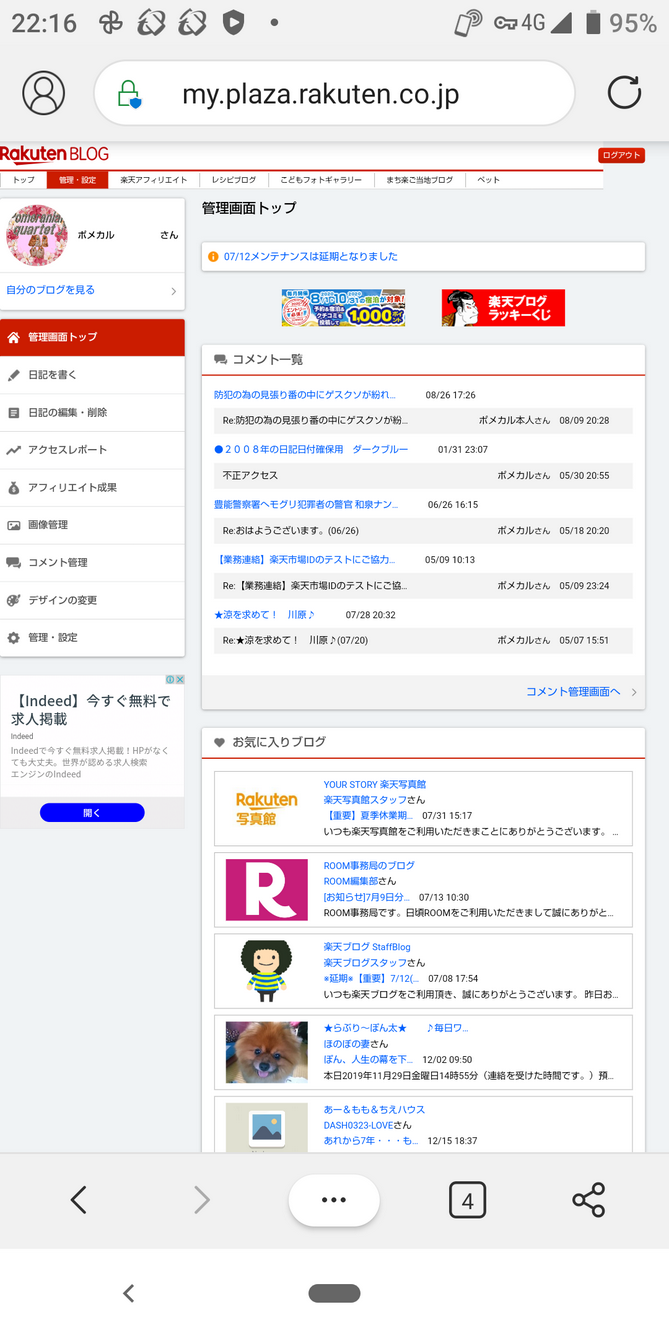Viewport: 669px width, 1338px height.
Task: Open YOUR STORY 楽天写真館 blog link
Action: tap(375, 785)
